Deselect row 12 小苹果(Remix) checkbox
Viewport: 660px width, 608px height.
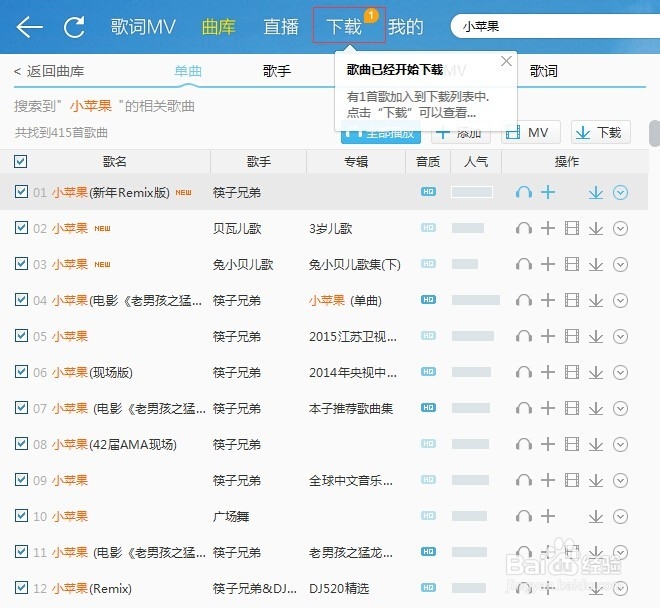pos(21,587)
